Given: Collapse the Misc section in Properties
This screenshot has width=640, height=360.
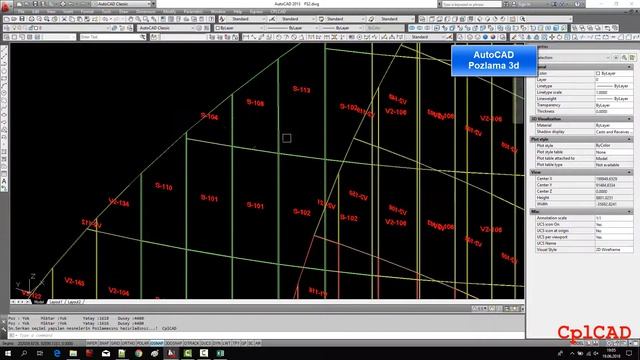Looking at the screenshot, I should (629, 211).
